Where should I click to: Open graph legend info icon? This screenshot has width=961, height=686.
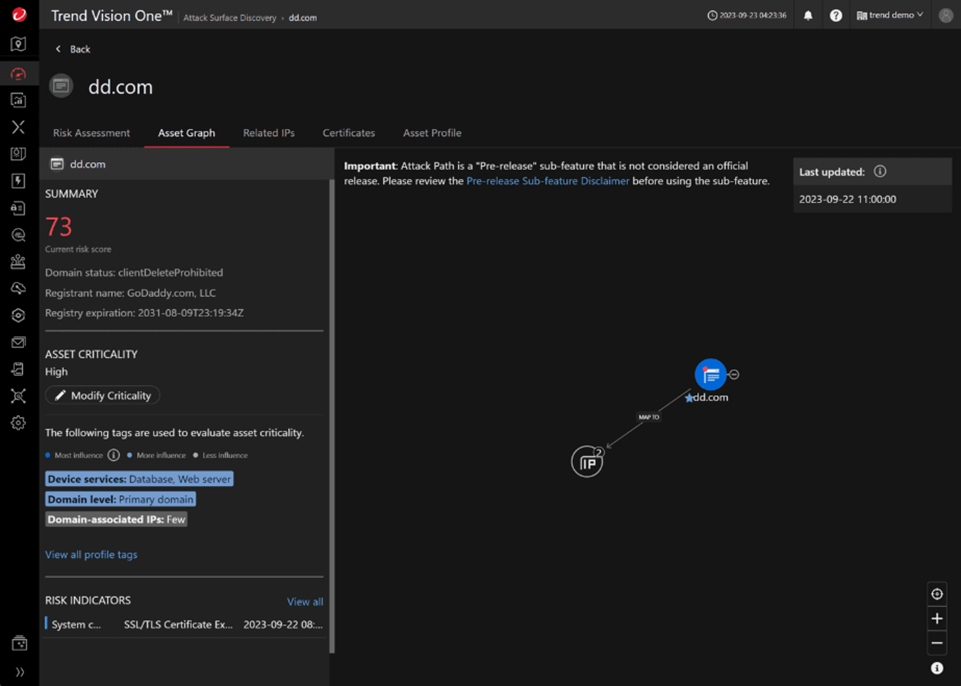point(937,668)
